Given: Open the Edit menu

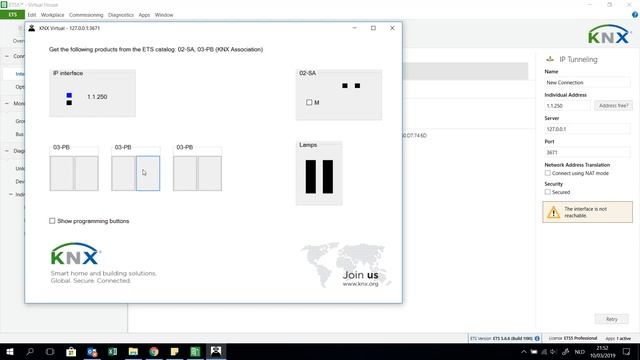Looking at the screenshot, I should 32,15.
